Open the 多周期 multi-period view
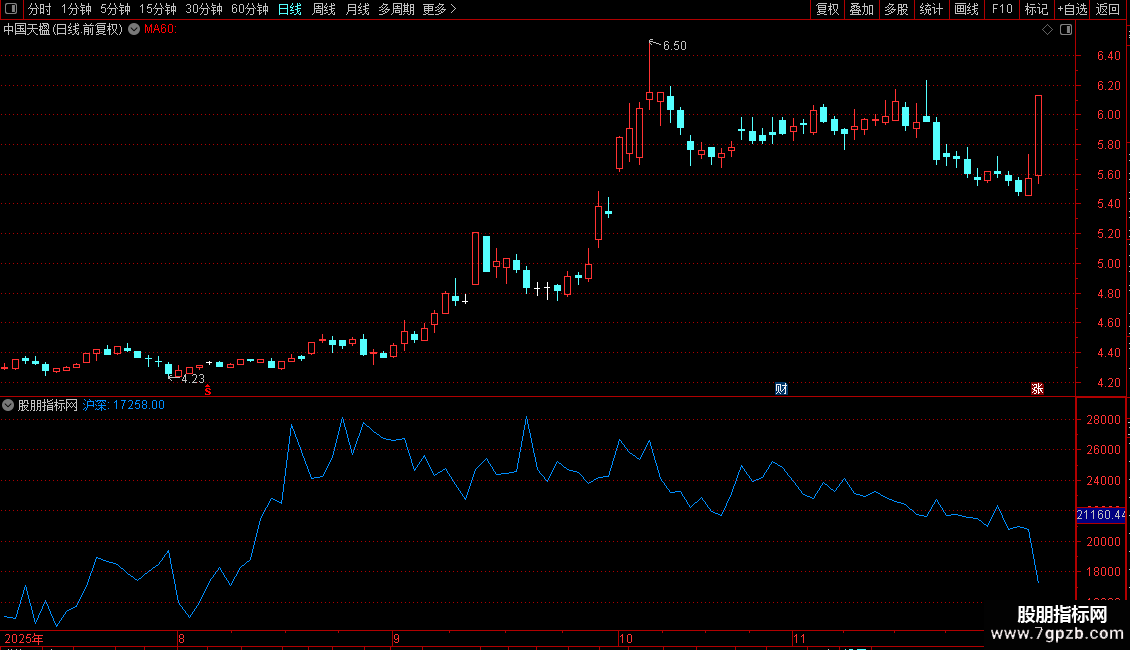 pyautogui.click(x=396, y=9)
